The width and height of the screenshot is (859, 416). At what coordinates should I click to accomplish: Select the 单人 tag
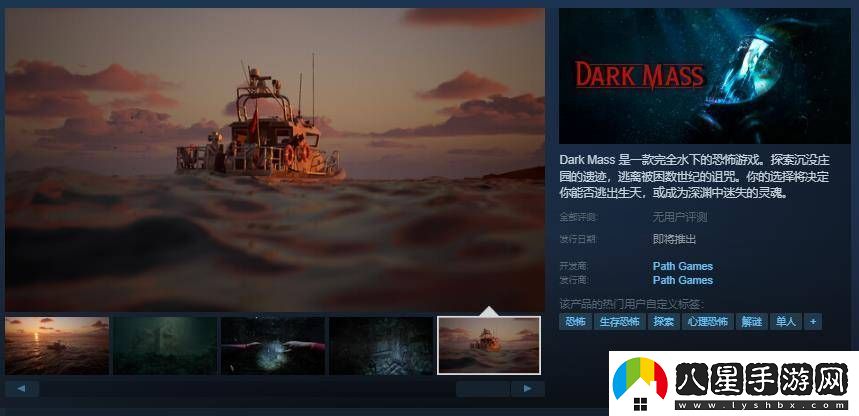[785, 321]
